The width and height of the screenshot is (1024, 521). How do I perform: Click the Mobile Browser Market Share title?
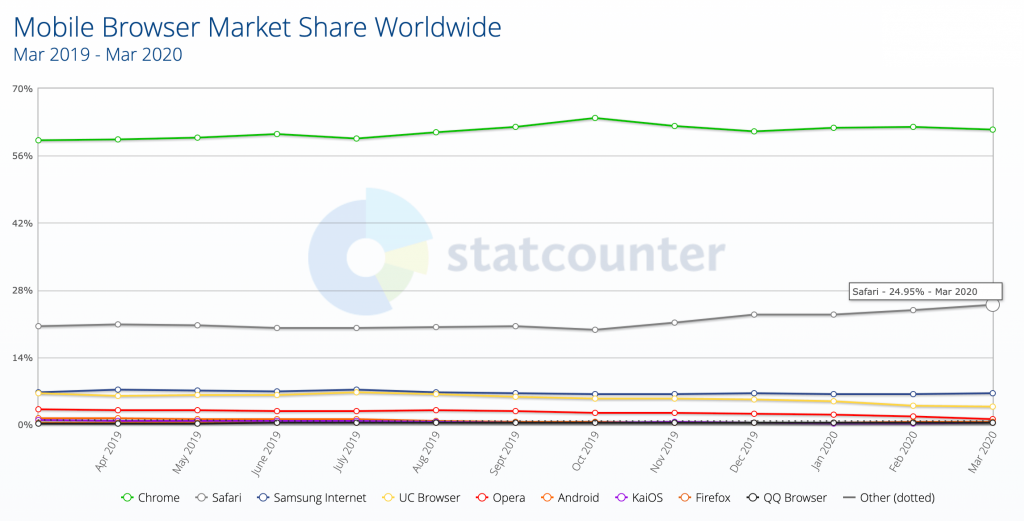(258, 27)
